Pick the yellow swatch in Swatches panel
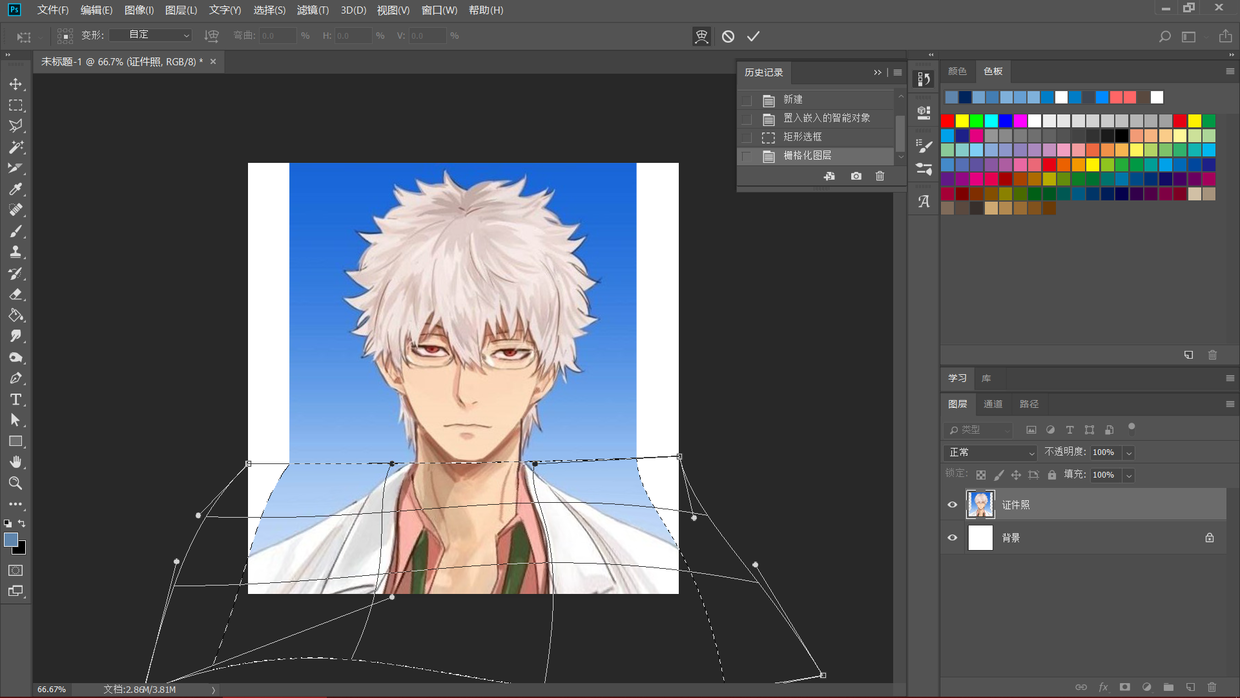1240x698 pixels. tap(962, 121)
